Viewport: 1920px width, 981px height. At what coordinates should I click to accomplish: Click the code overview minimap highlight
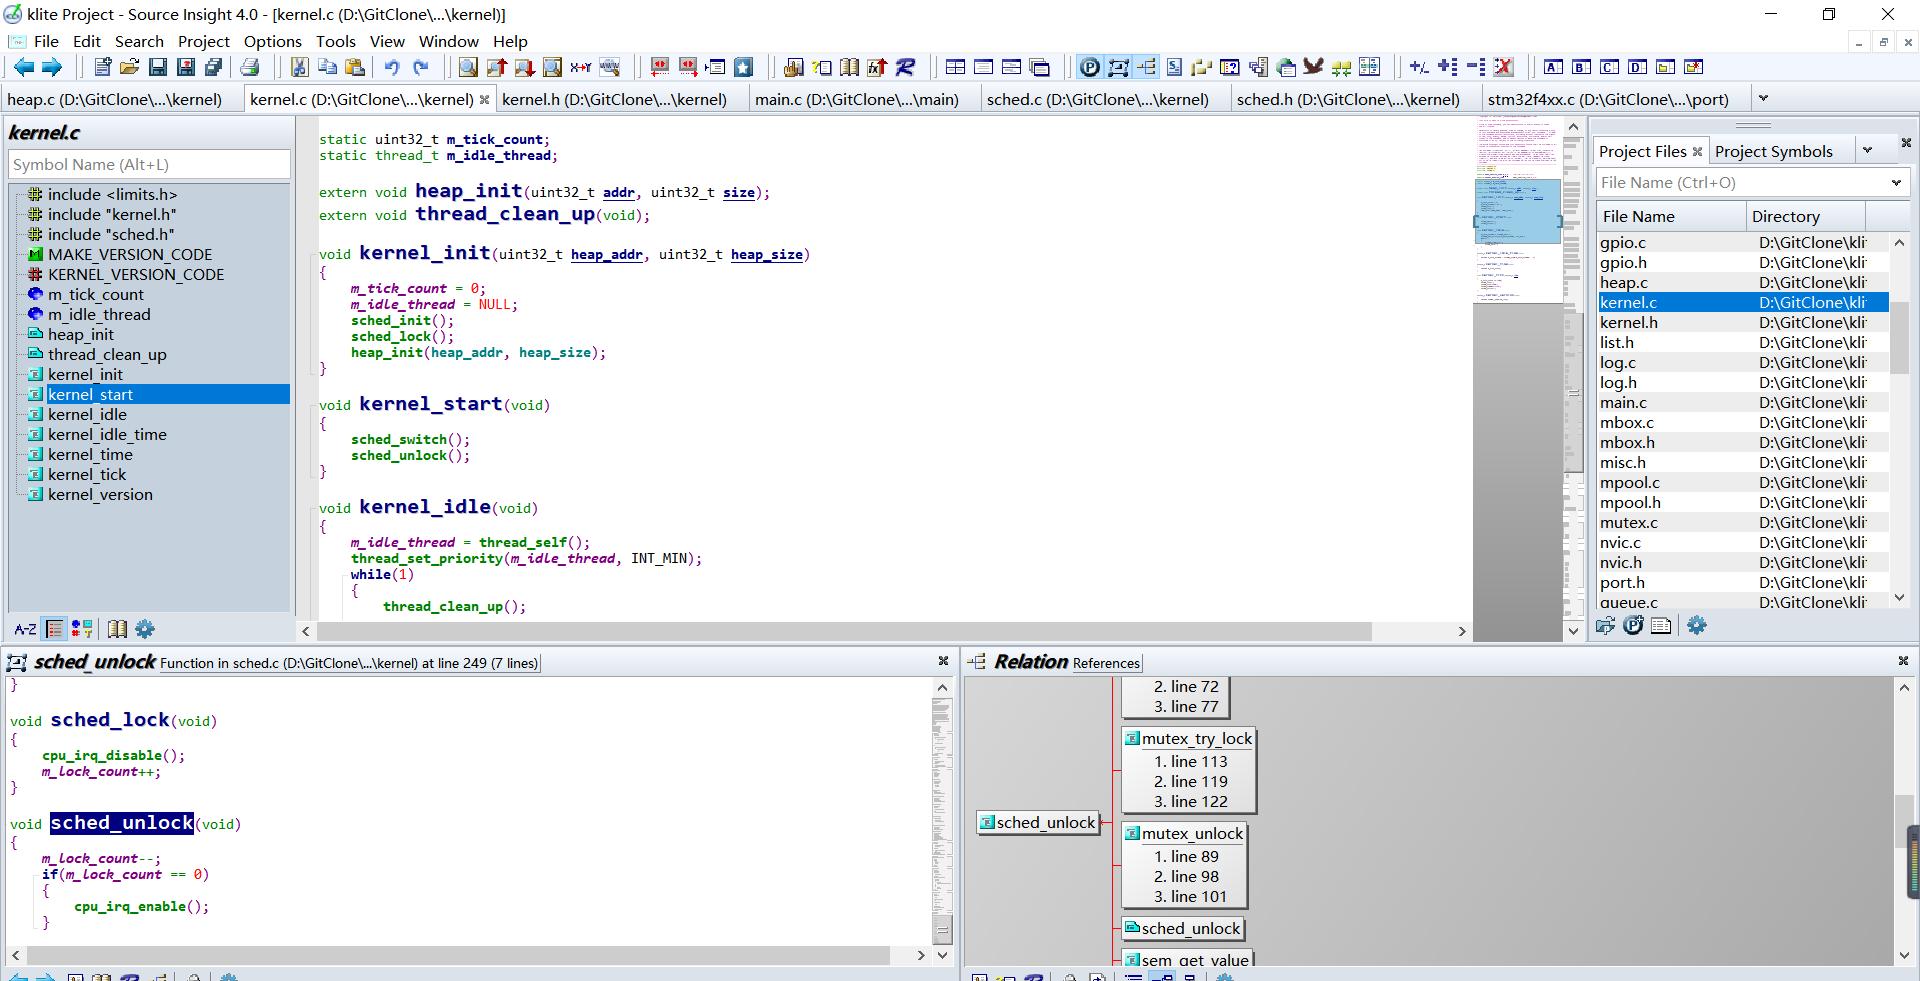click(1517, 211)
